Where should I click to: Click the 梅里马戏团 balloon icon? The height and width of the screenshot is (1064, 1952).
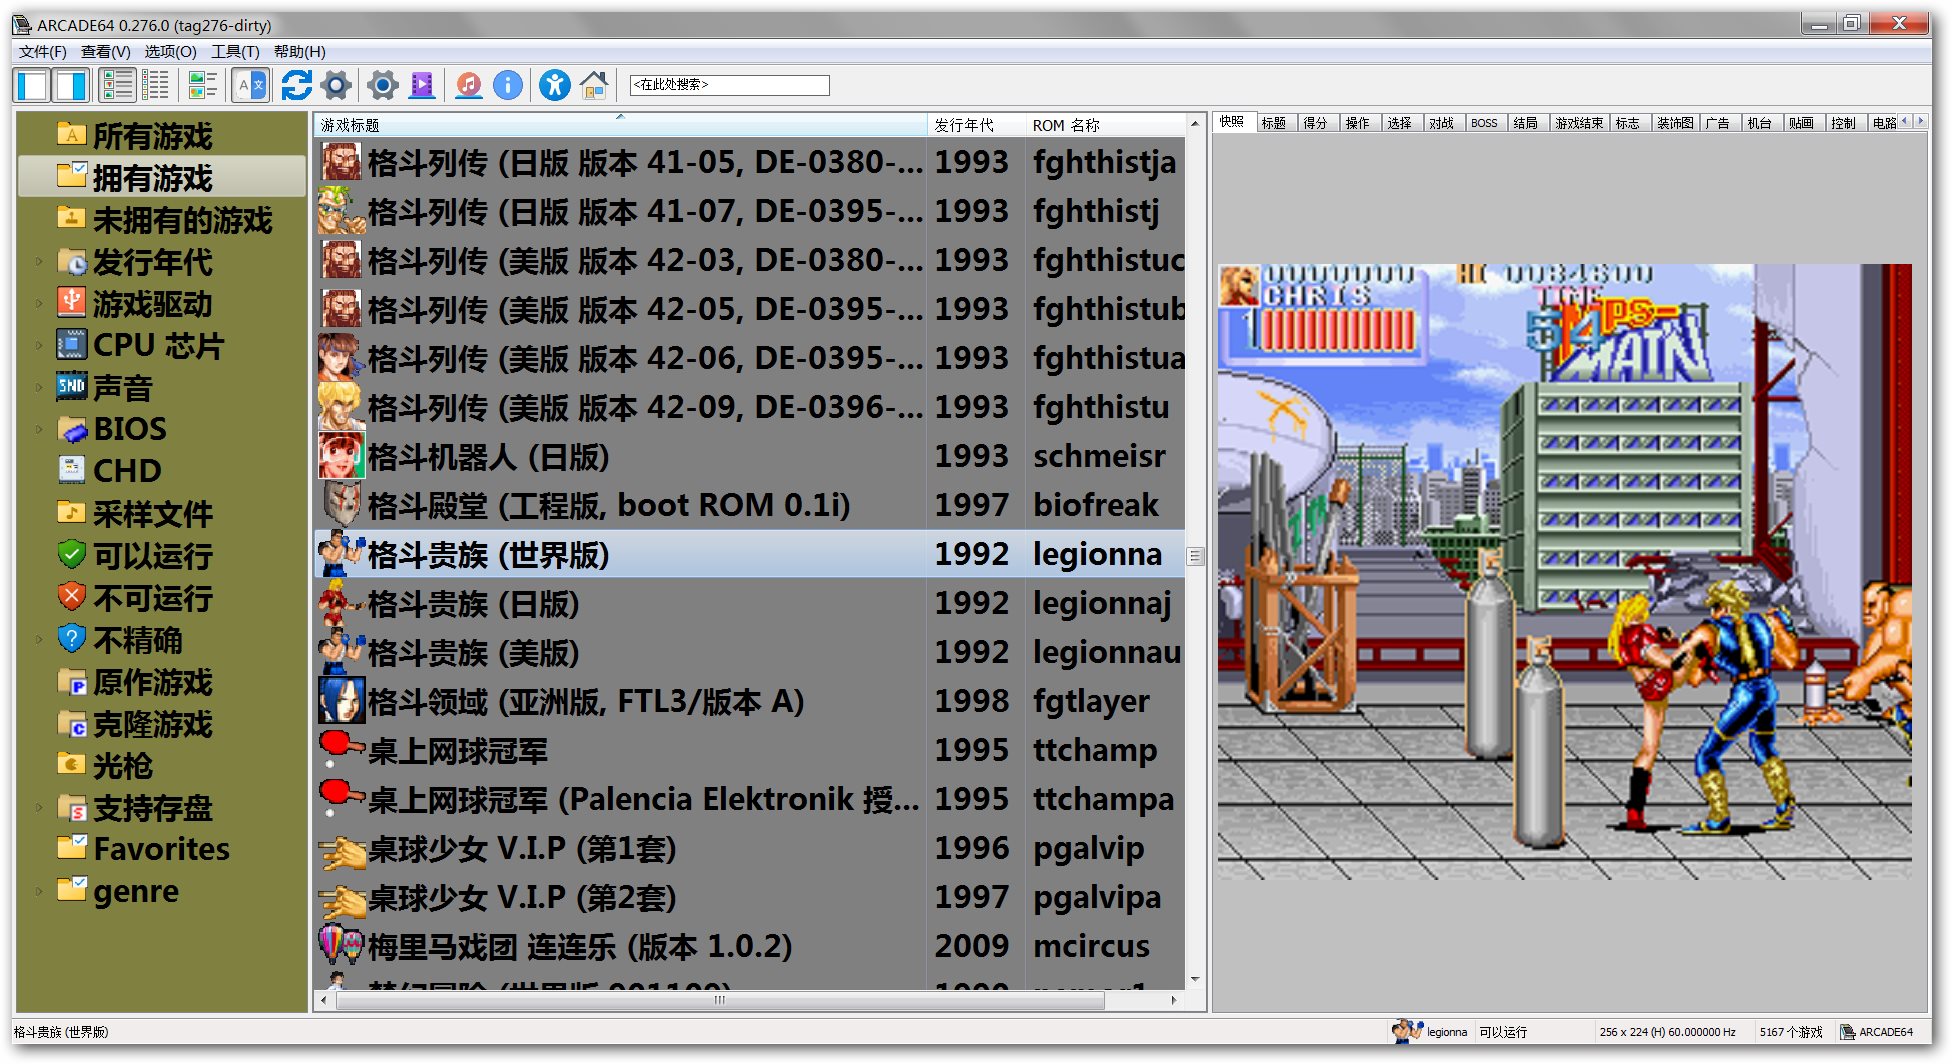(341, 946)
